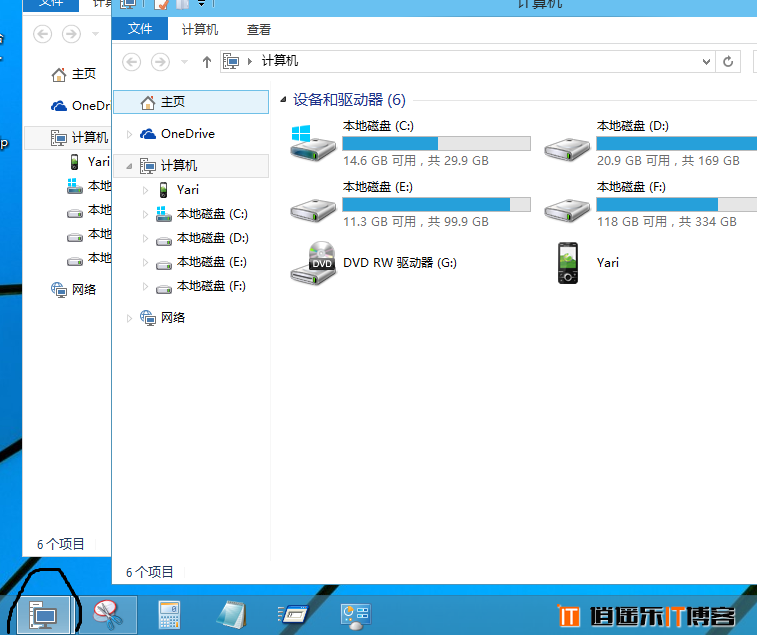Select OneDrive in the background Explorer window
Viewport: 757px width, 635px height.
pyautogui.click(x=81, y=106)
